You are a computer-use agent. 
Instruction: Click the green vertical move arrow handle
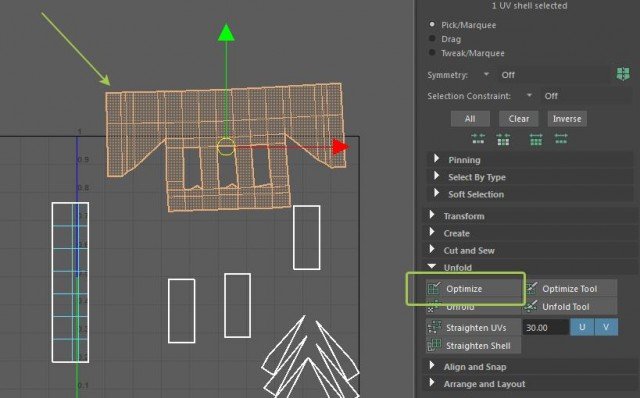pos(226,33)
